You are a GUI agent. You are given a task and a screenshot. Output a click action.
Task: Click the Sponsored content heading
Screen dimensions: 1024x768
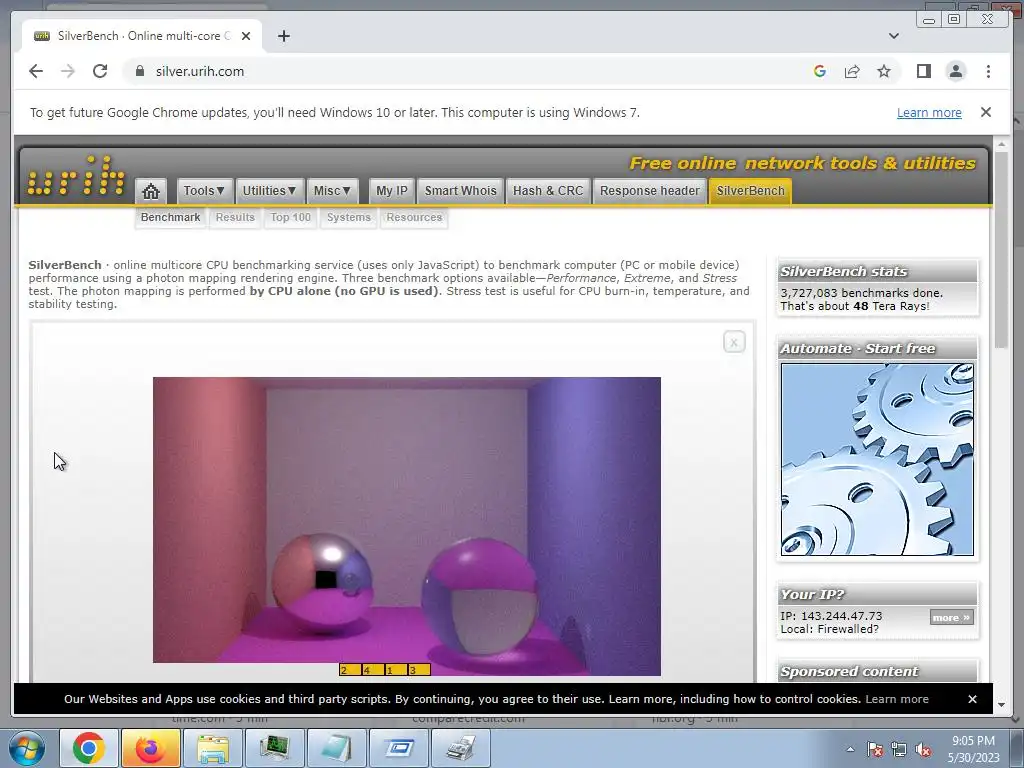point(849,672)
